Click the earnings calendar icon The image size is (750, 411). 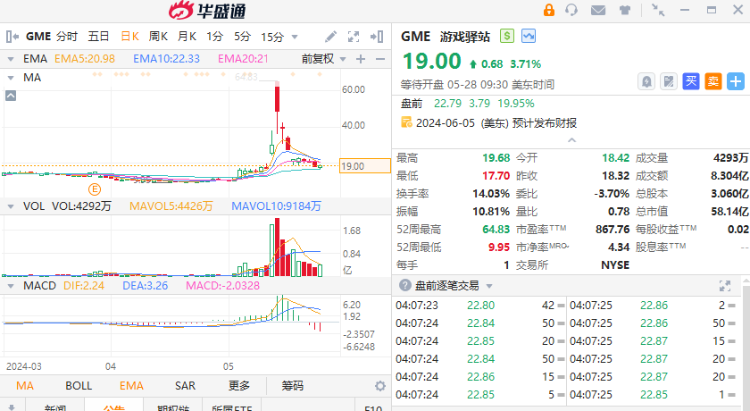(x=406, y=122)
